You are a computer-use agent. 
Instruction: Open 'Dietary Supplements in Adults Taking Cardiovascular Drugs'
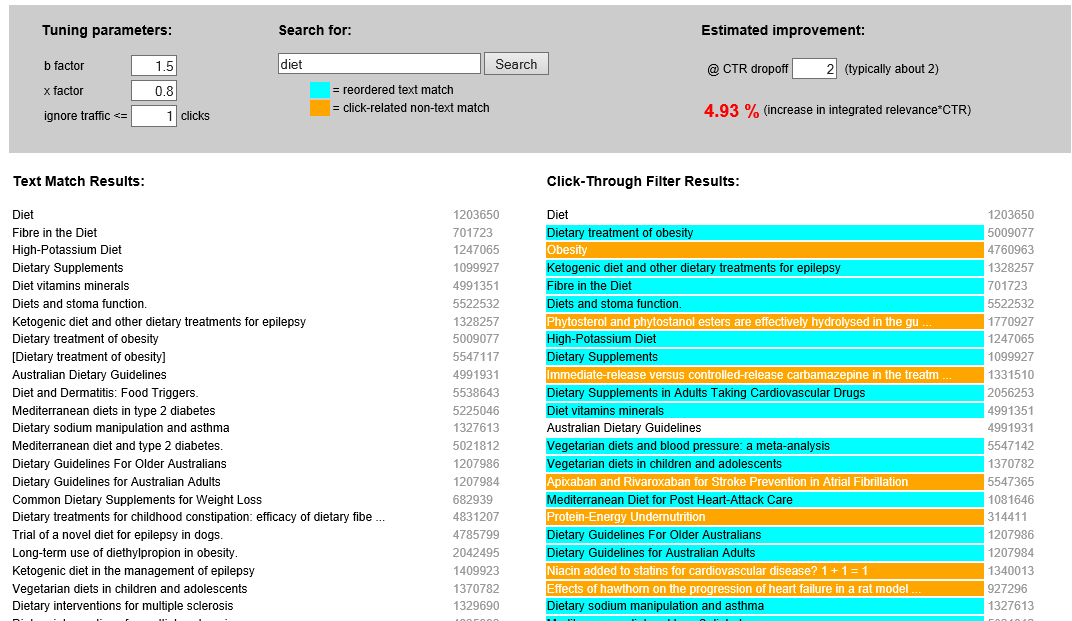coord(706,393)
